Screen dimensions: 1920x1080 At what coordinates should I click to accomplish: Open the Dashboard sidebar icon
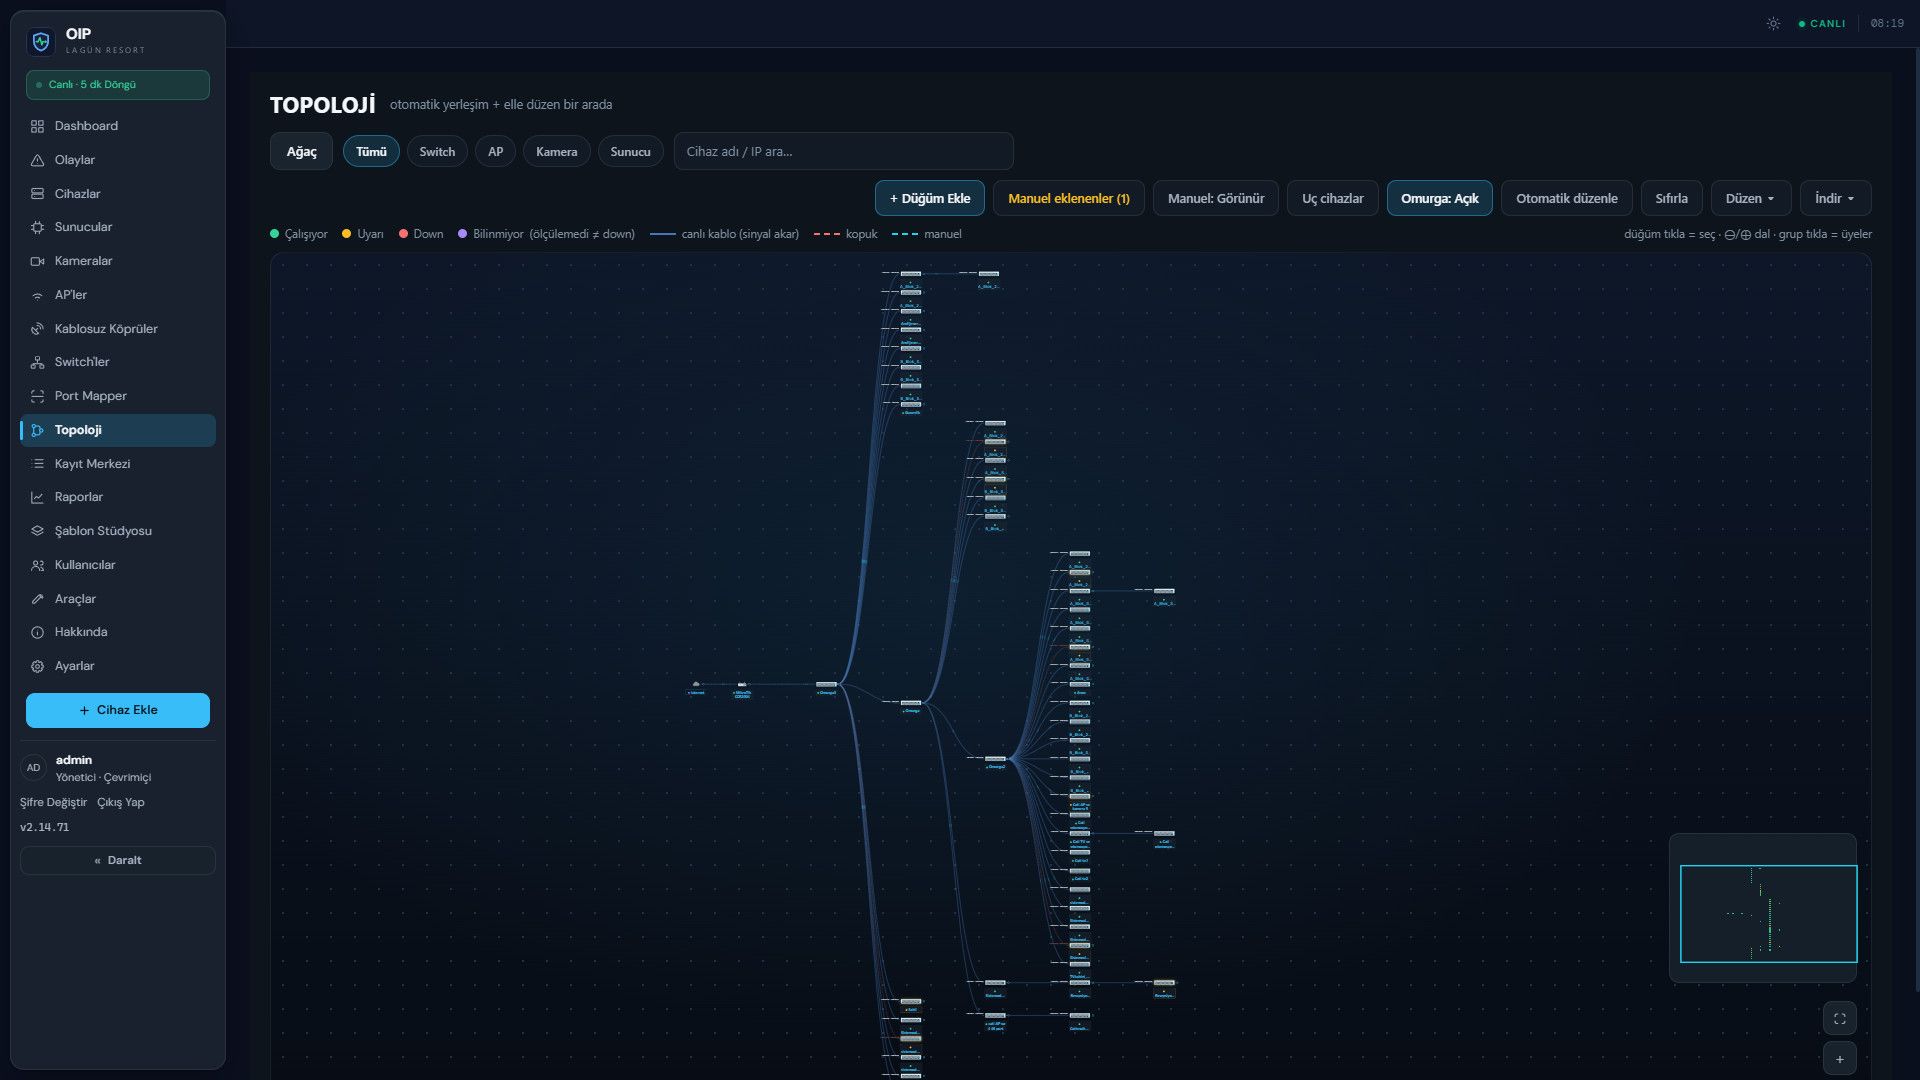click(37, 126)
